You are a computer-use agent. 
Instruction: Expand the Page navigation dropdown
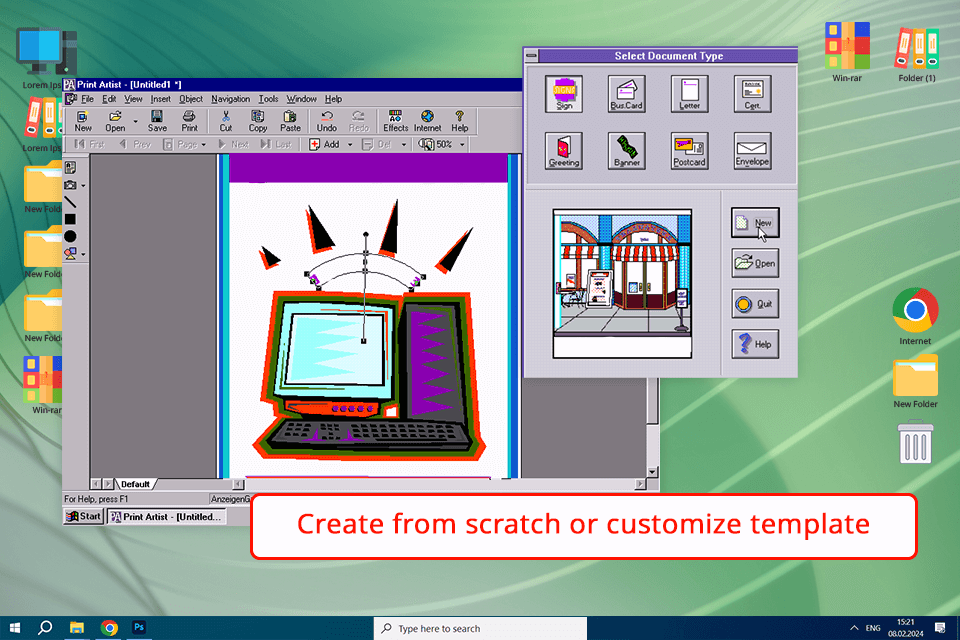click(x=203, y=145)
